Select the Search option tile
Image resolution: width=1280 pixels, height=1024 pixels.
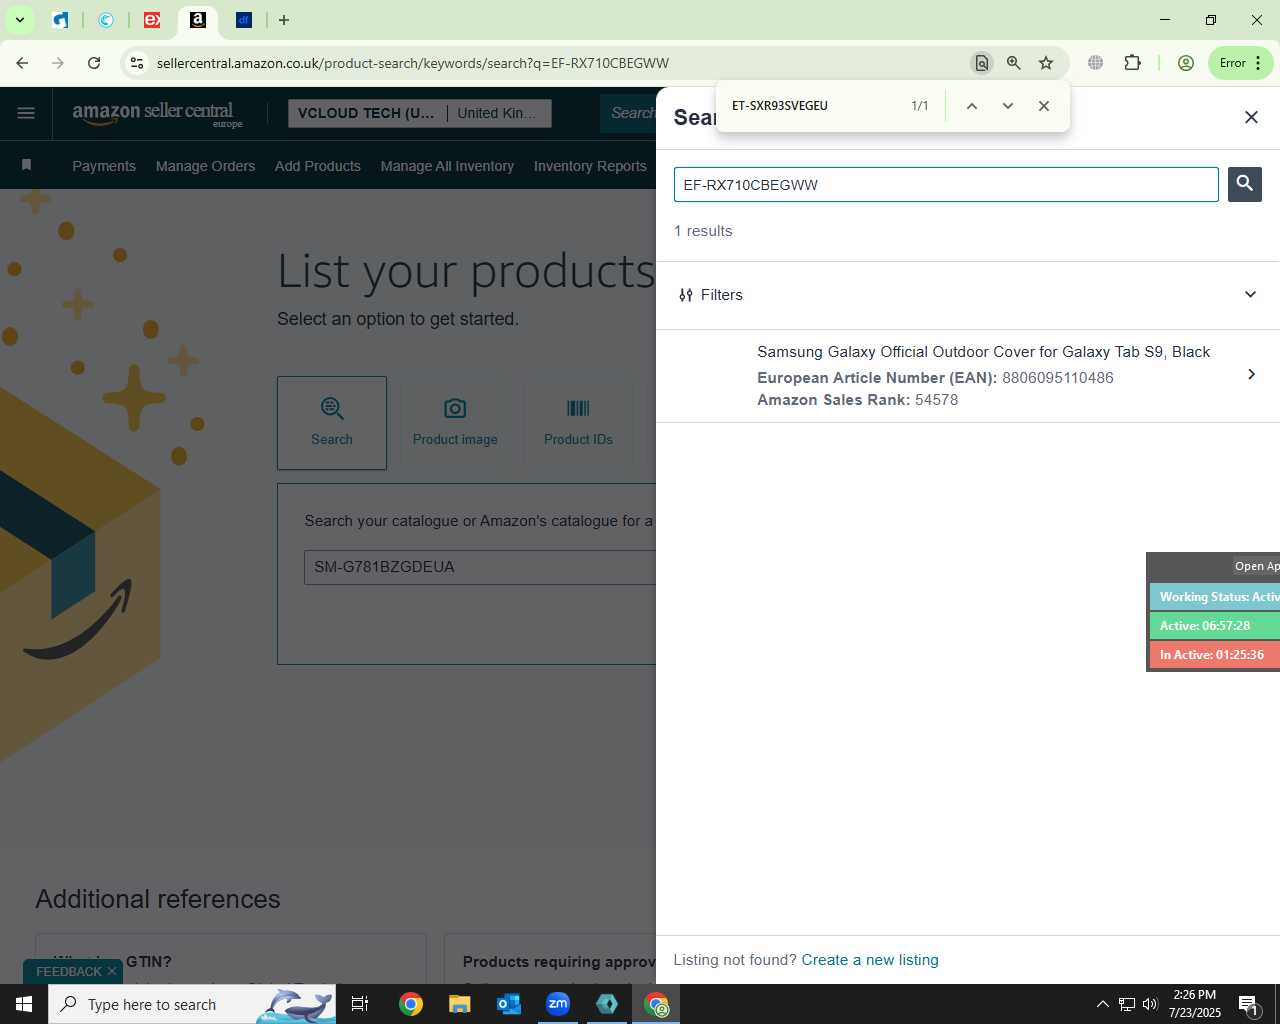click(x=332, y=423)
